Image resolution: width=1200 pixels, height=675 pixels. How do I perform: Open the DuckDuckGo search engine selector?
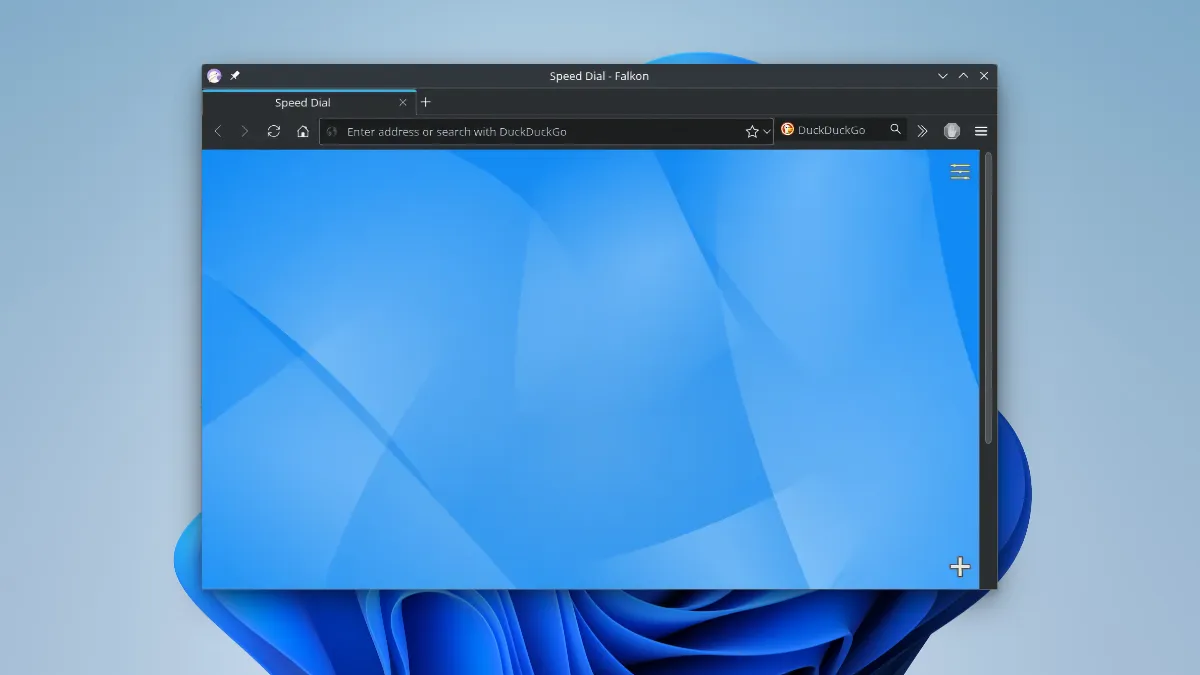(788, 130)
